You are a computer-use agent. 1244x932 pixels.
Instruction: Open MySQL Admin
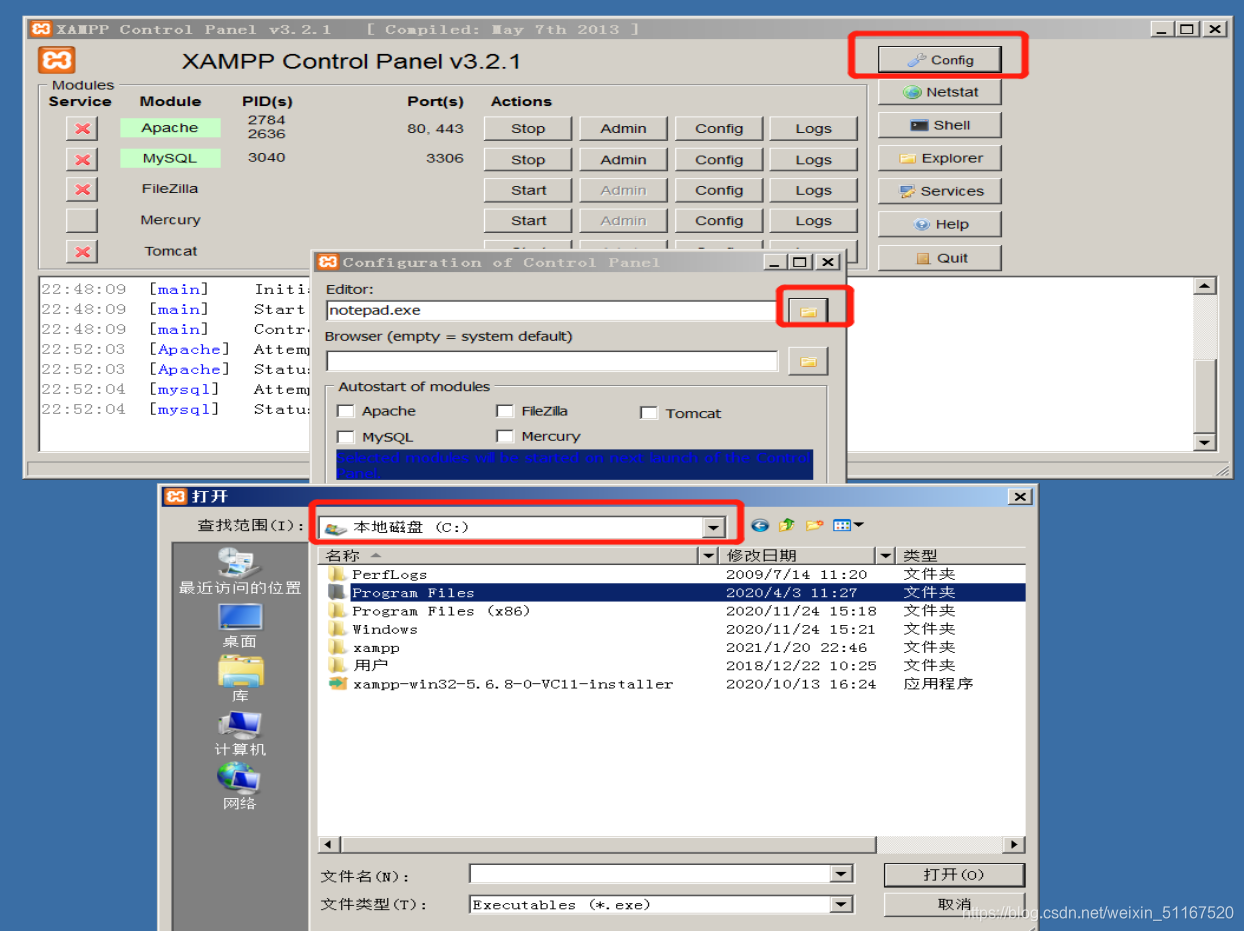[x=623, y=159]
